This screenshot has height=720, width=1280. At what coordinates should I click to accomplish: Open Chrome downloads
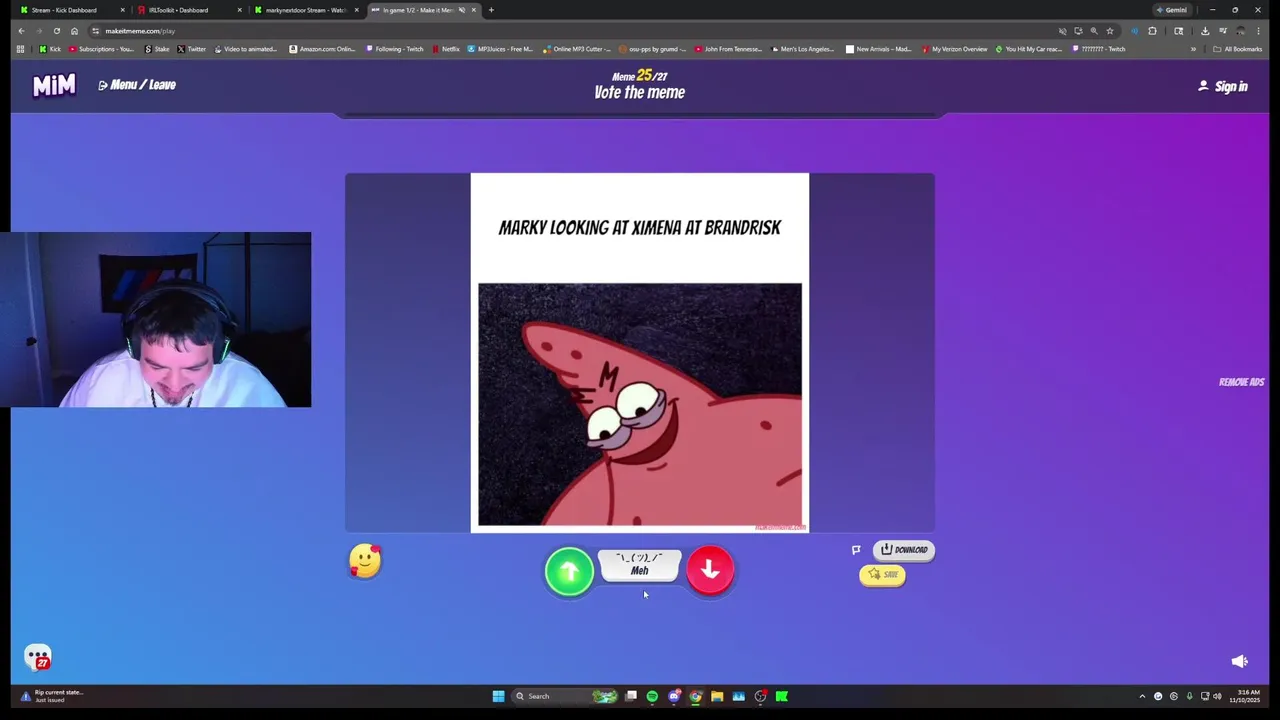pyautogui.click(x=1205, y=31)
